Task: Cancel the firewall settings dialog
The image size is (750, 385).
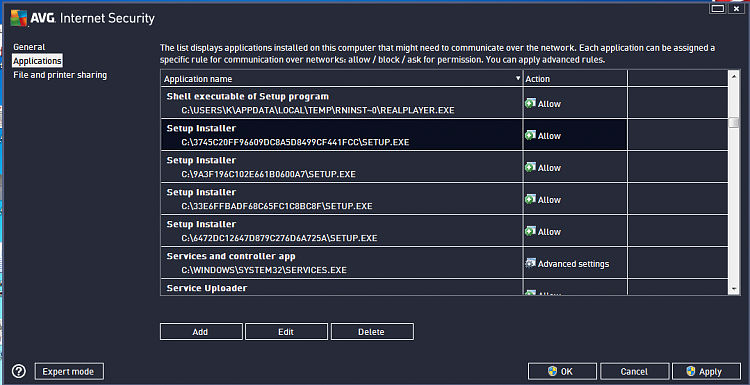Action: [x=634, y=372]
